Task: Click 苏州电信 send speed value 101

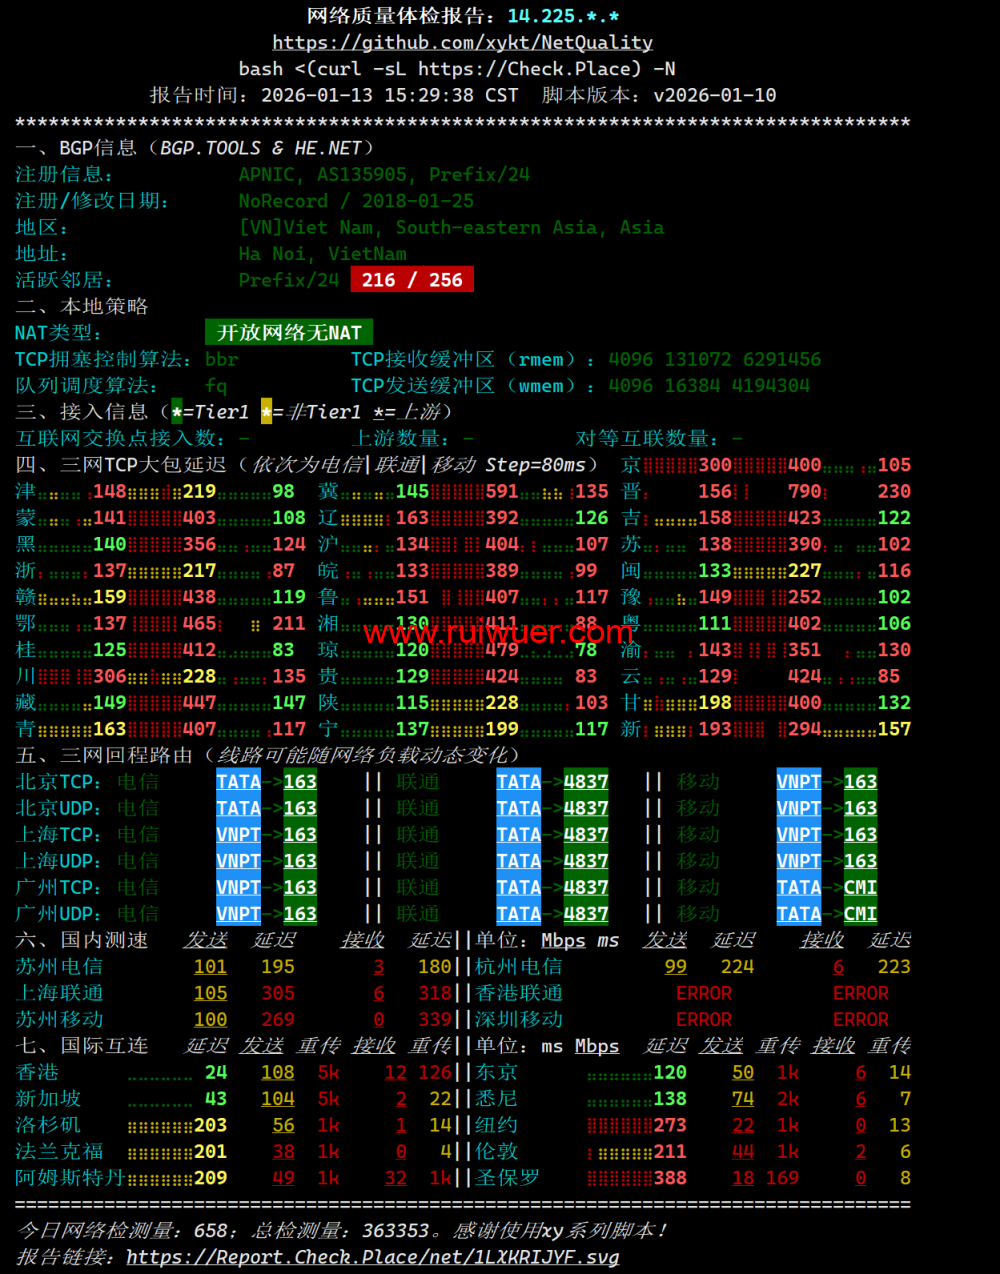Action: coord(210,967)
